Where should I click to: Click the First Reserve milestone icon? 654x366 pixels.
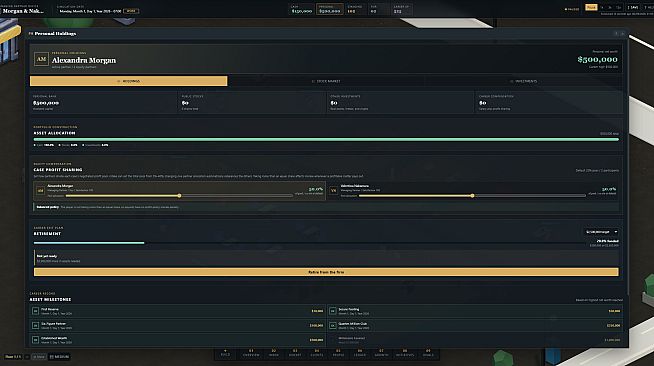tap(35, 311)
